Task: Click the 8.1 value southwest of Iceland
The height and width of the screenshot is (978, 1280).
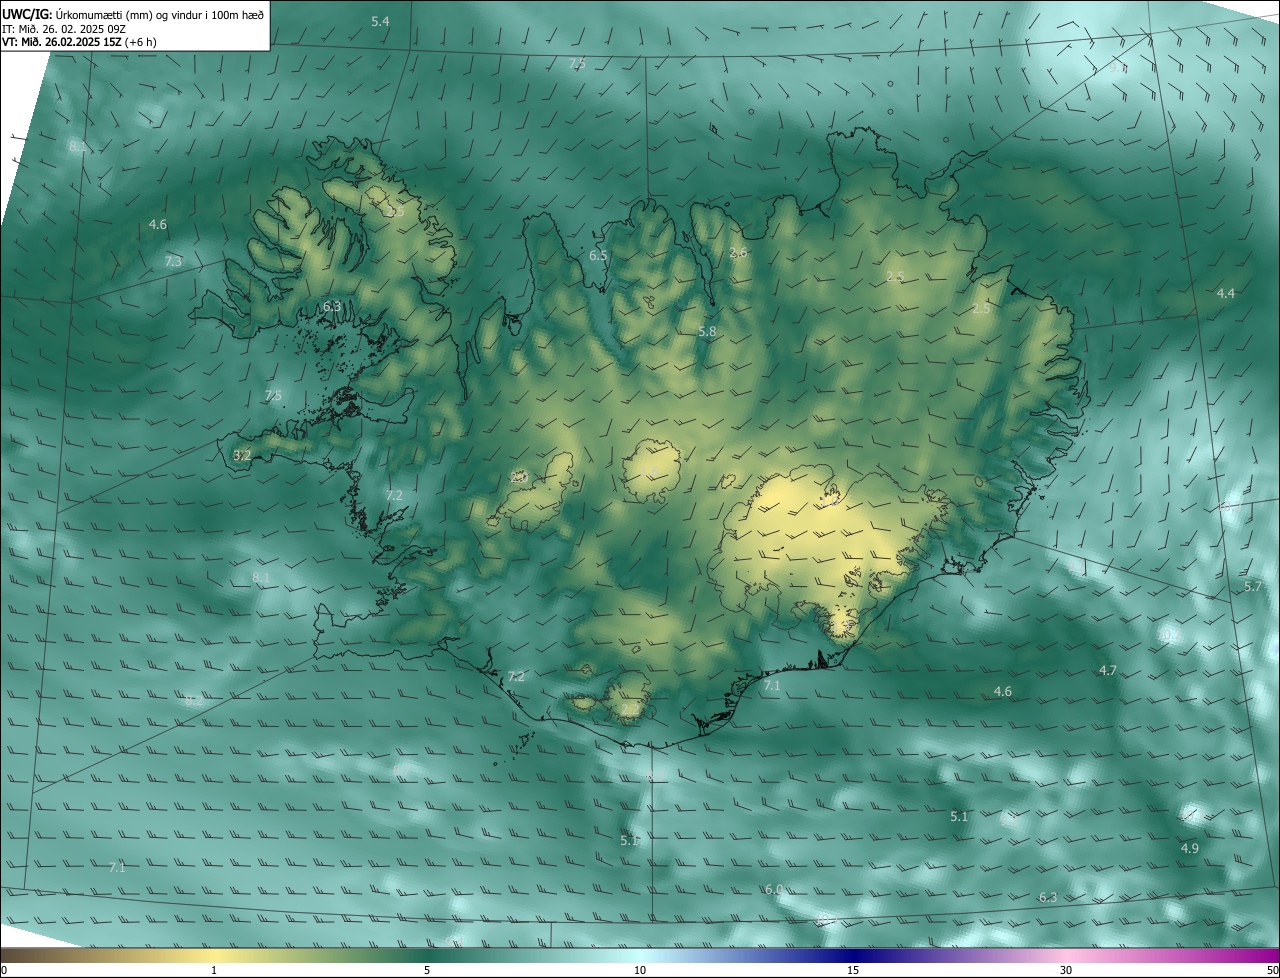Action: coord(261,578)
